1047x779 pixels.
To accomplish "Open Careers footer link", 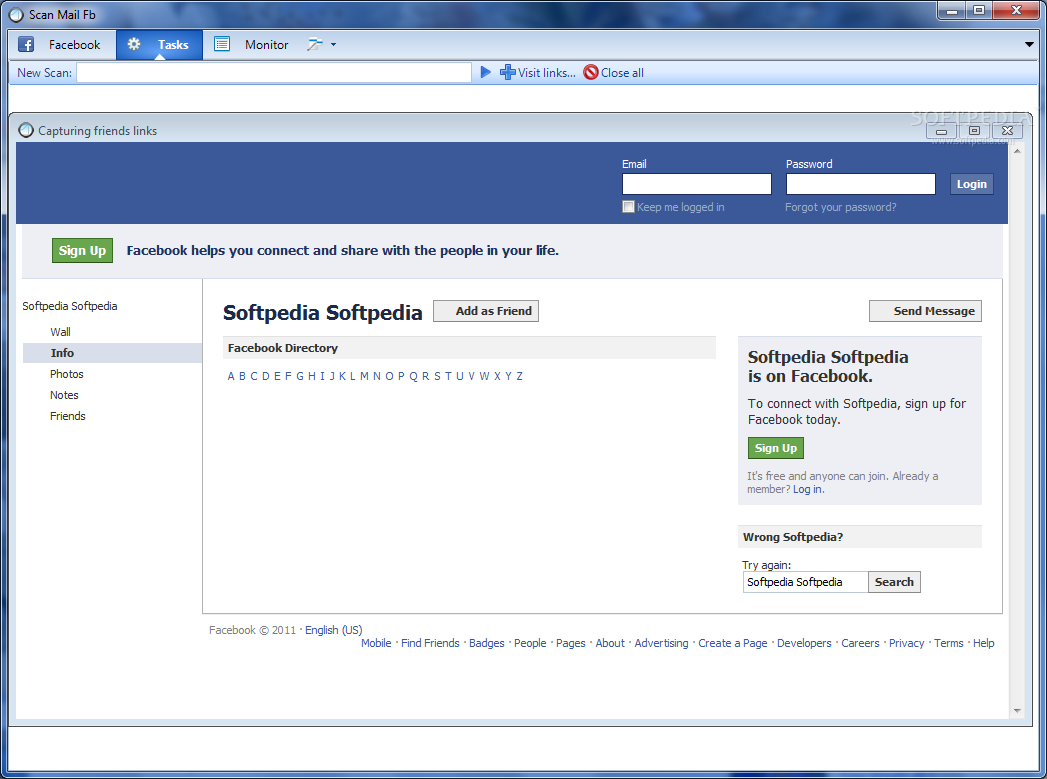I will pos(860,643).
